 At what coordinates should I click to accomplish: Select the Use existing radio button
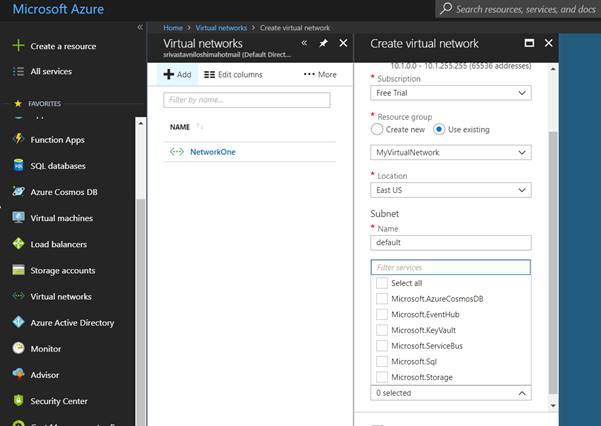click(439, 130)
